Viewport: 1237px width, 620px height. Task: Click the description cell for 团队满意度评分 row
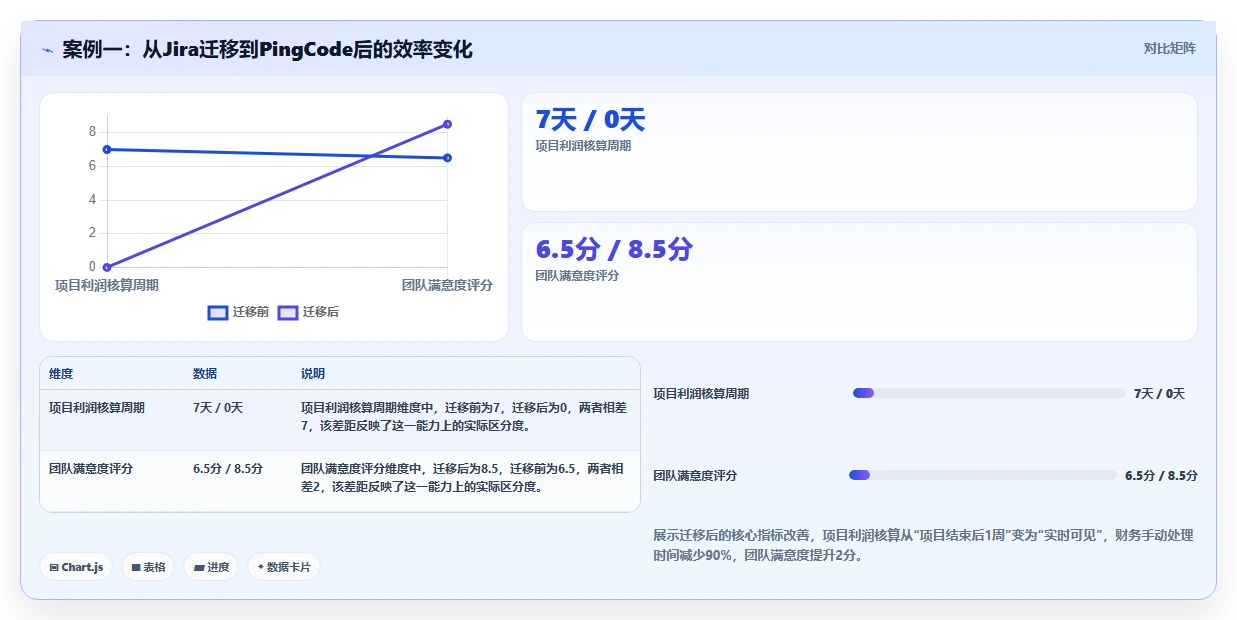pos(463,478)
